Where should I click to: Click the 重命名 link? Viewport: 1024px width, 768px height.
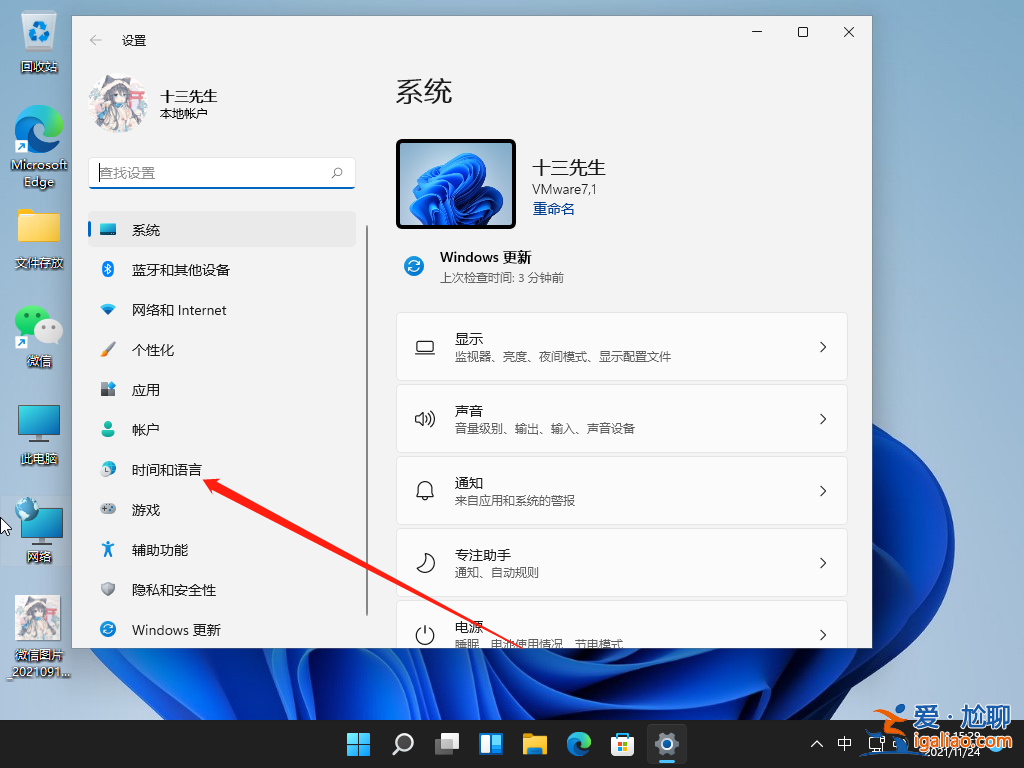tap(553, 208)
